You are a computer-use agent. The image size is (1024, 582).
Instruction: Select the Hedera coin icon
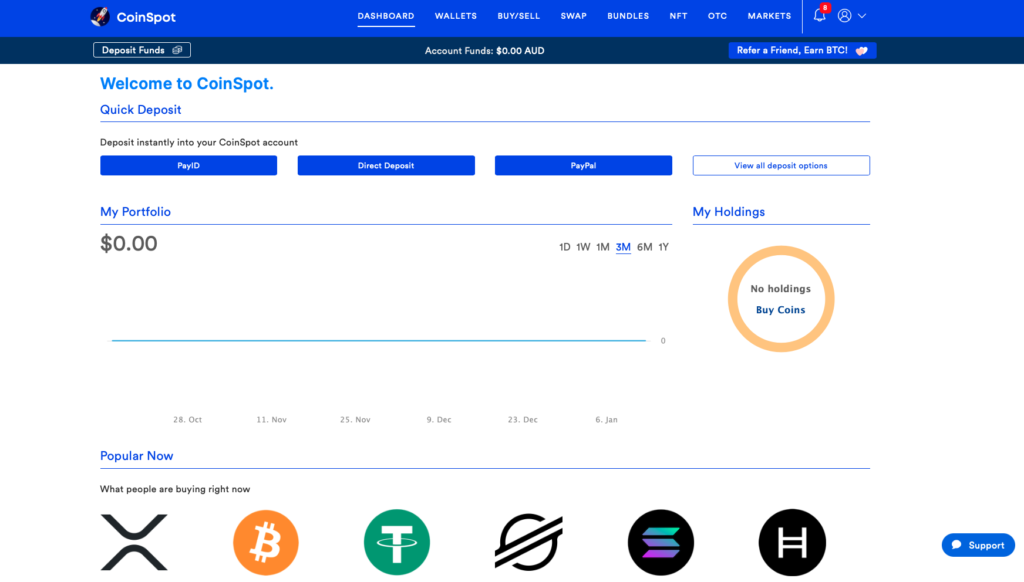point(792,542)
